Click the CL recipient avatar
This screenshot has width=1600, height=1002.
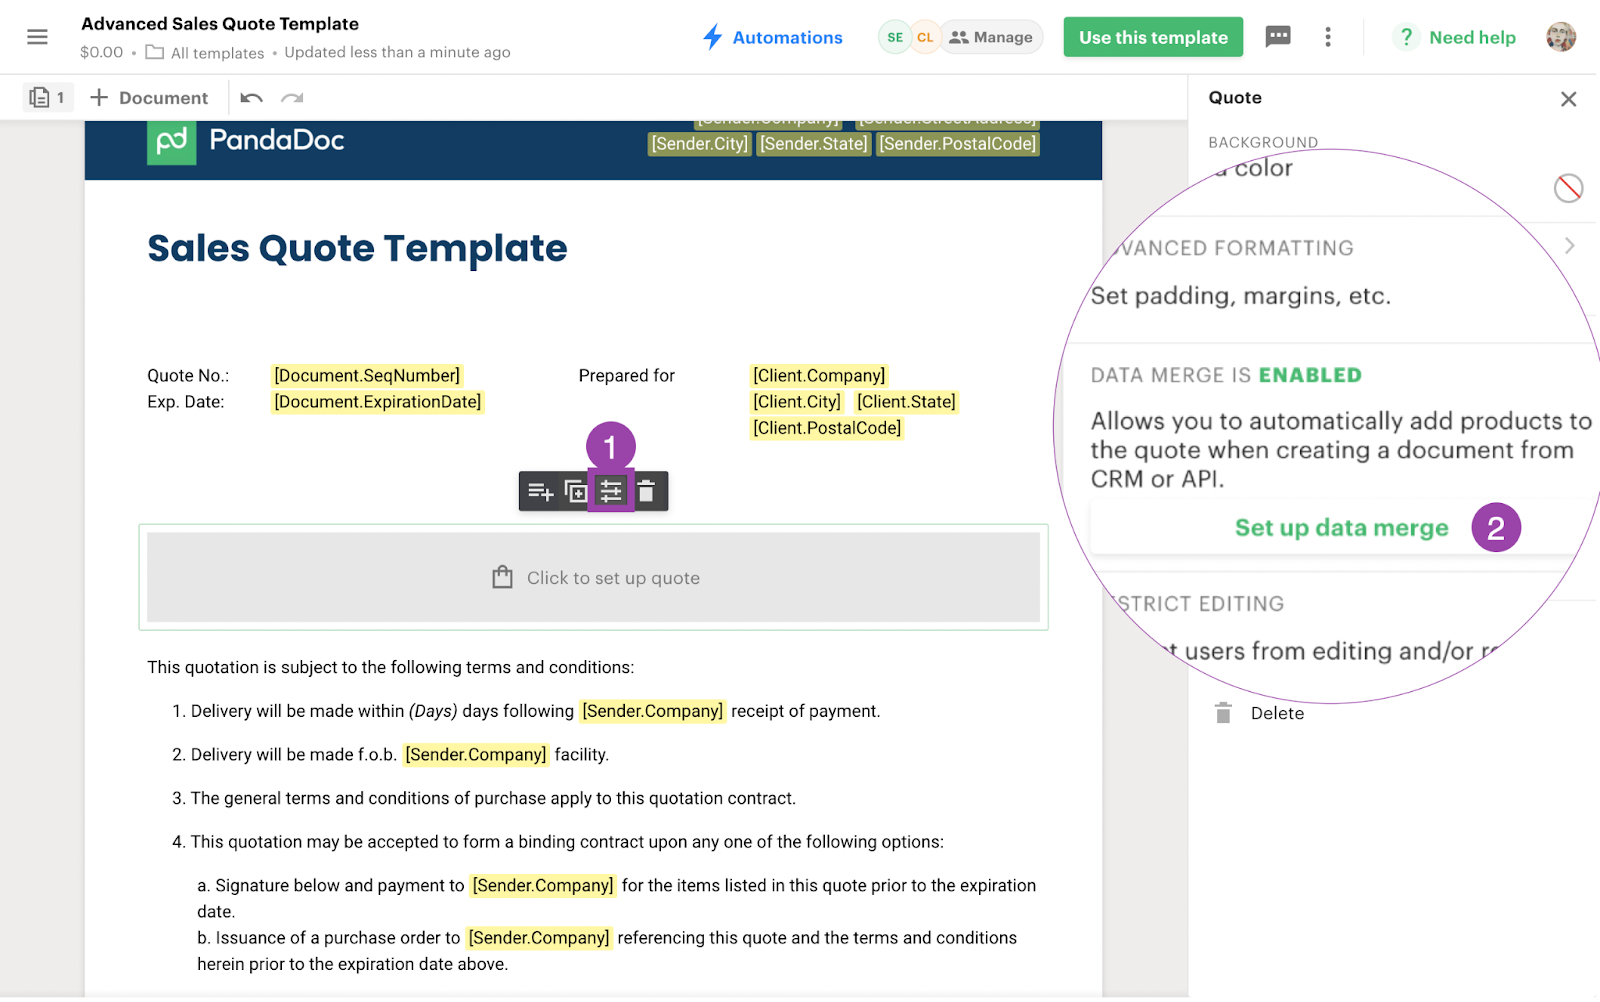click(925, 37)
